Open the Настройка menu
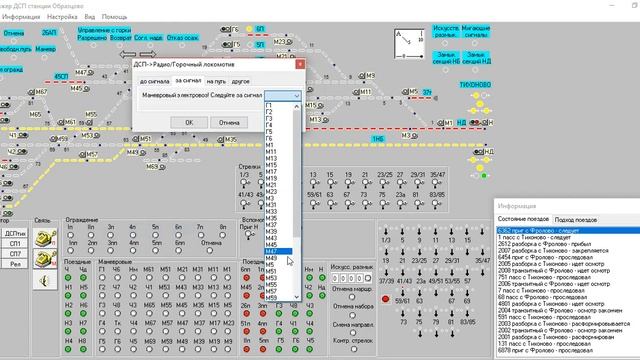This screenshot has height=360, width=640. coord(62,17)
